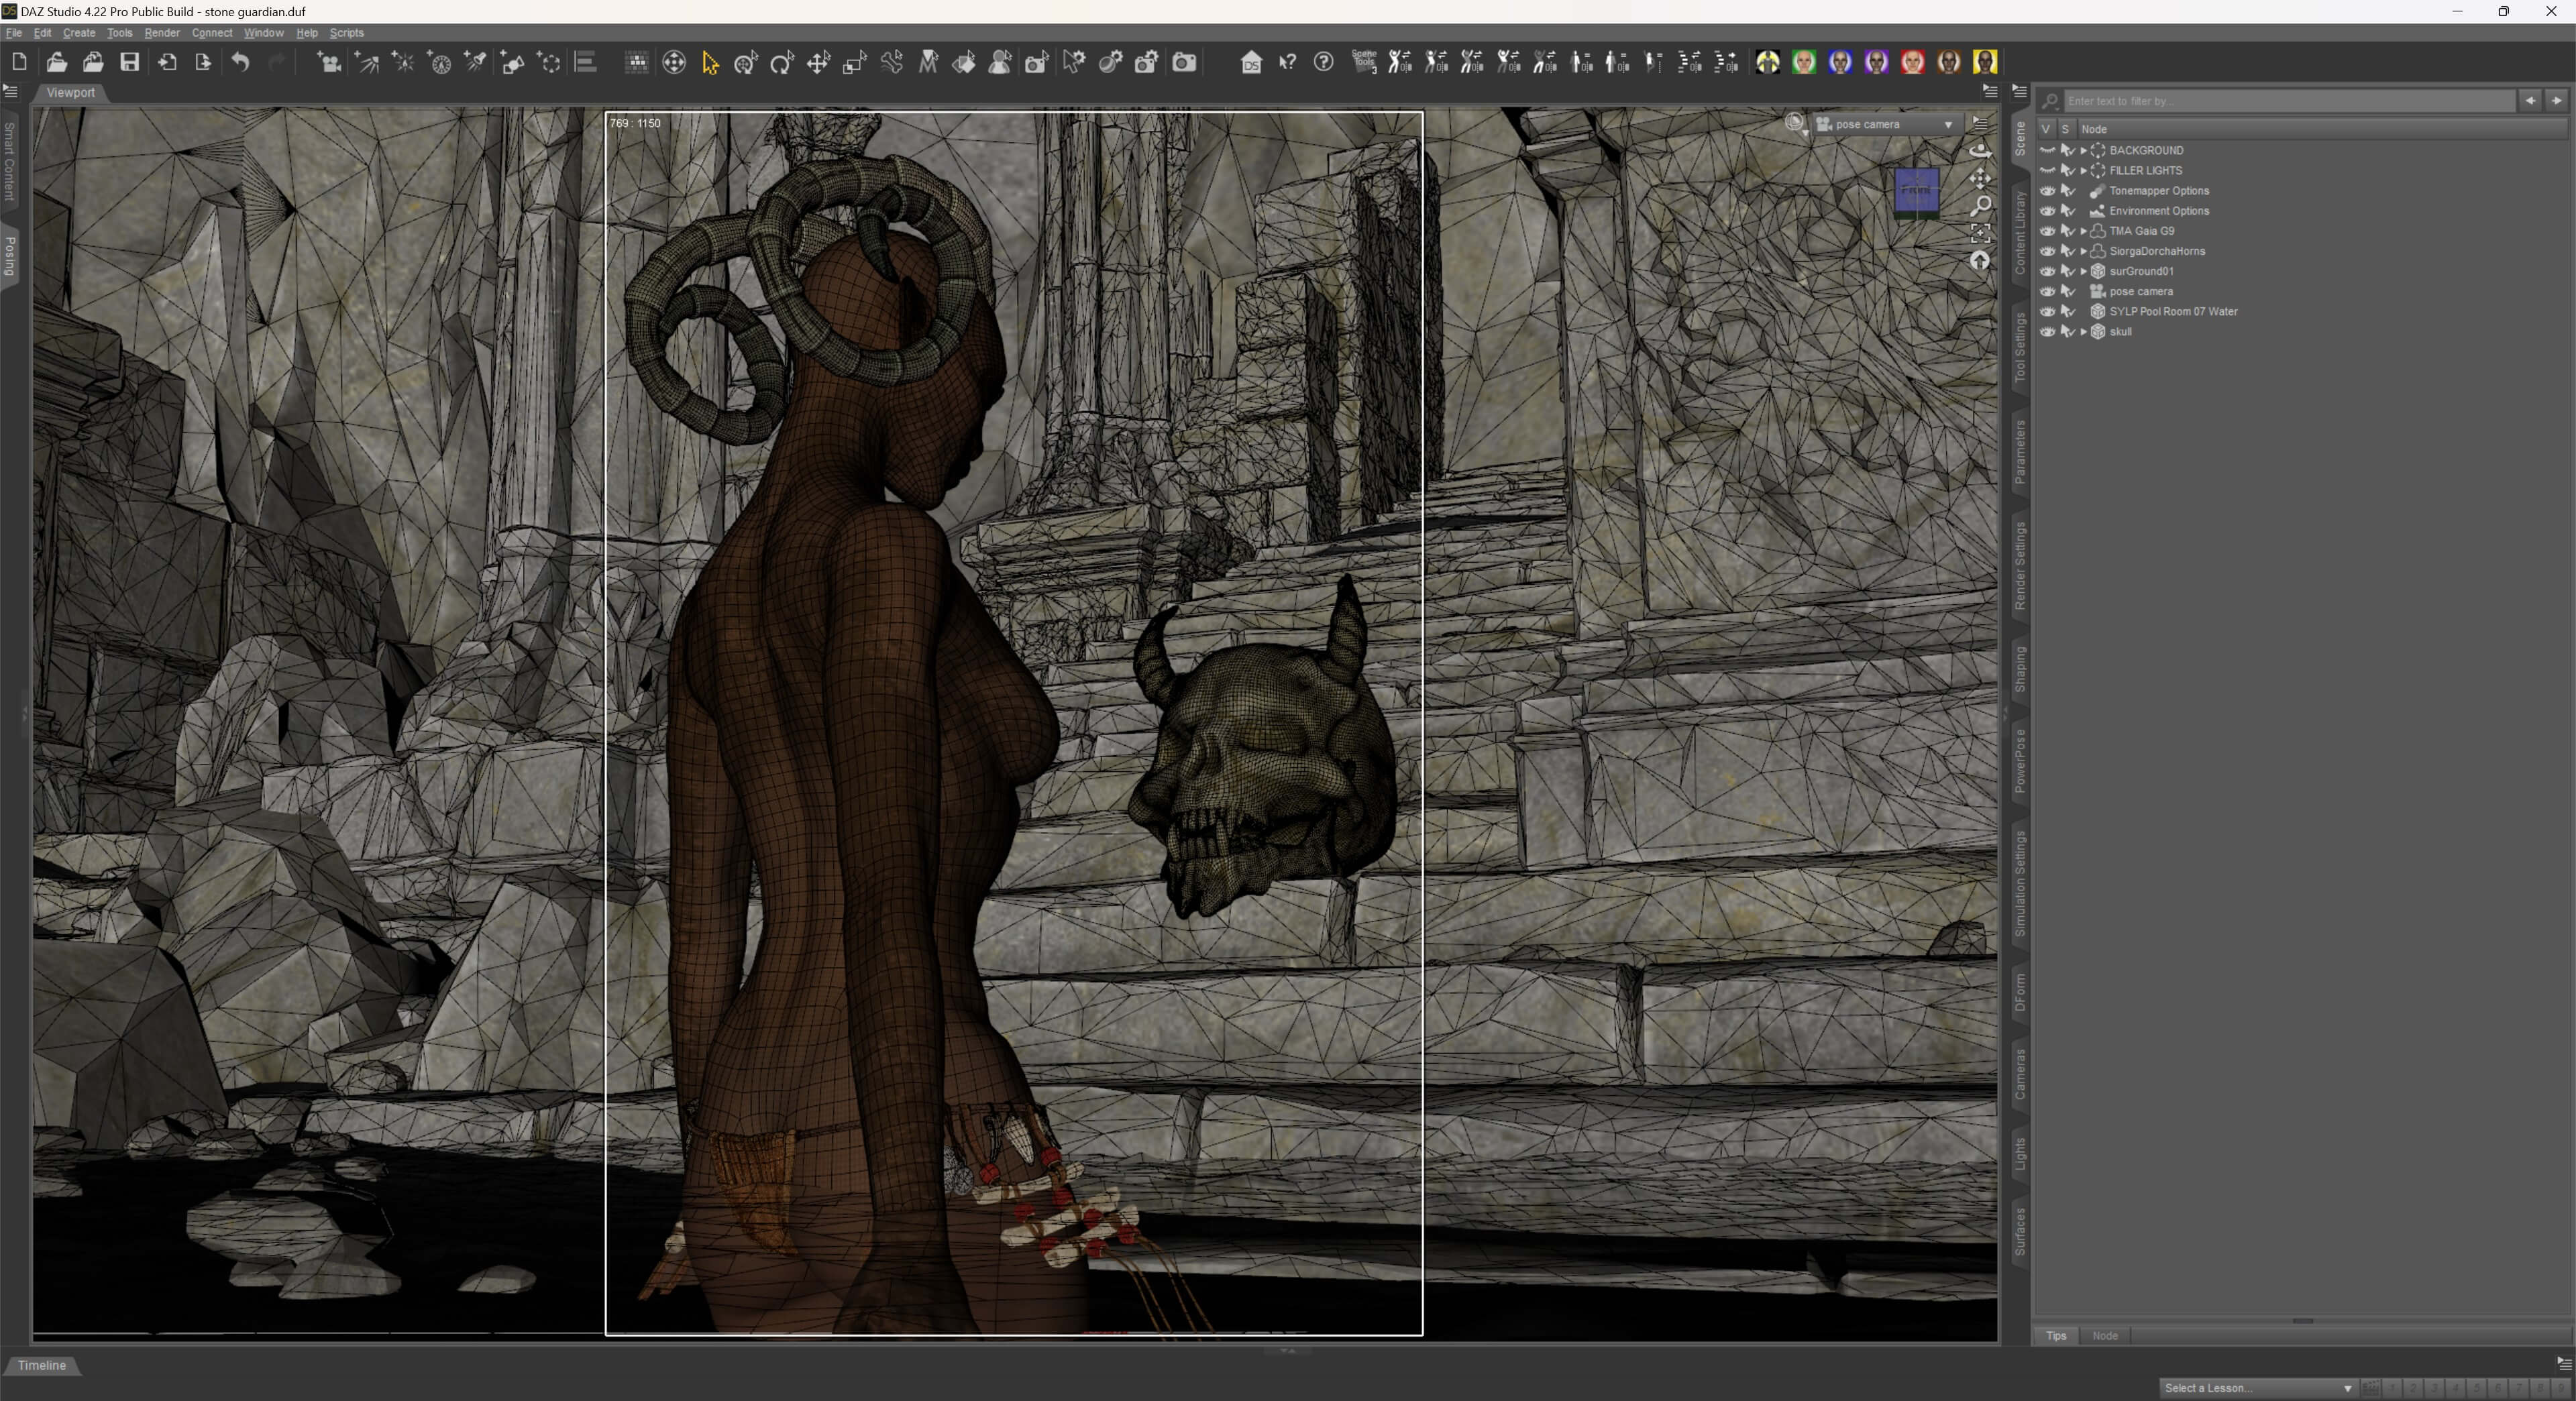Viewport: 2576px width, 1401px height.
Task: Expand the TMA Gaia G9 hierarchy
Action: point(2084,231)
